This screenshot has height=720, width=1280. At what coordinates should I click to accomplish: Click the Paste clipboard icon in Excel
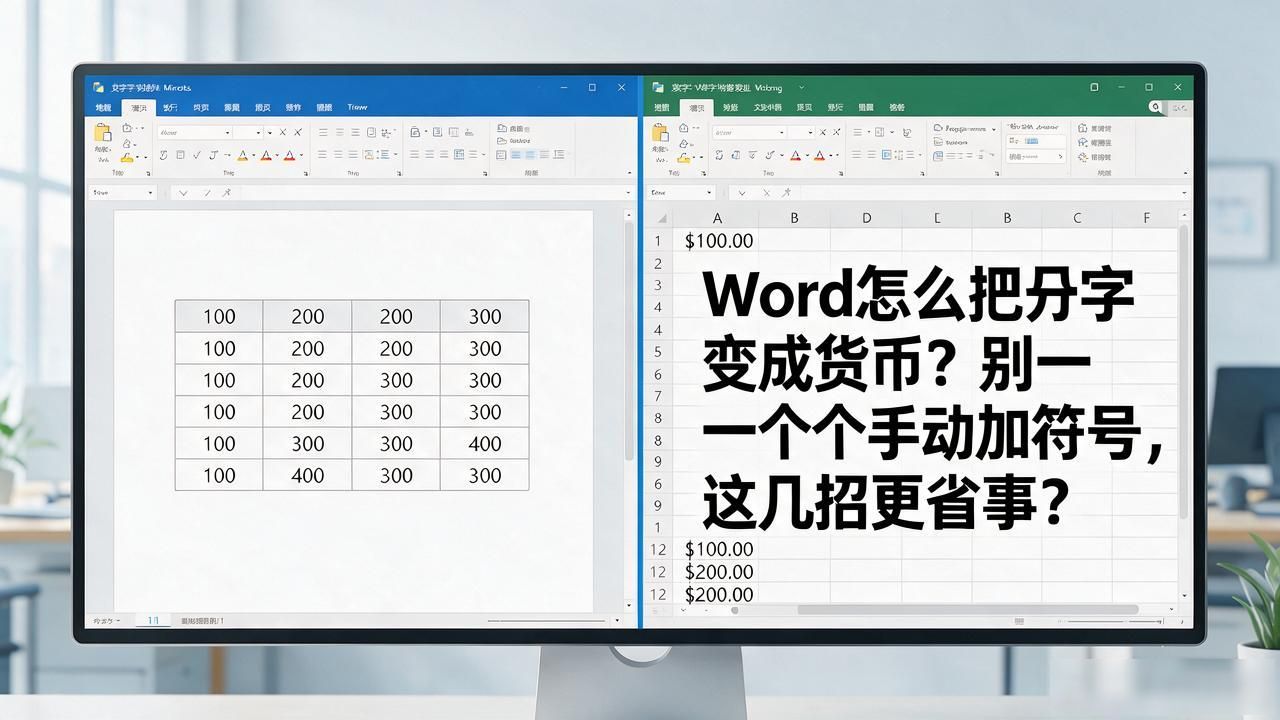coord(660,133)
